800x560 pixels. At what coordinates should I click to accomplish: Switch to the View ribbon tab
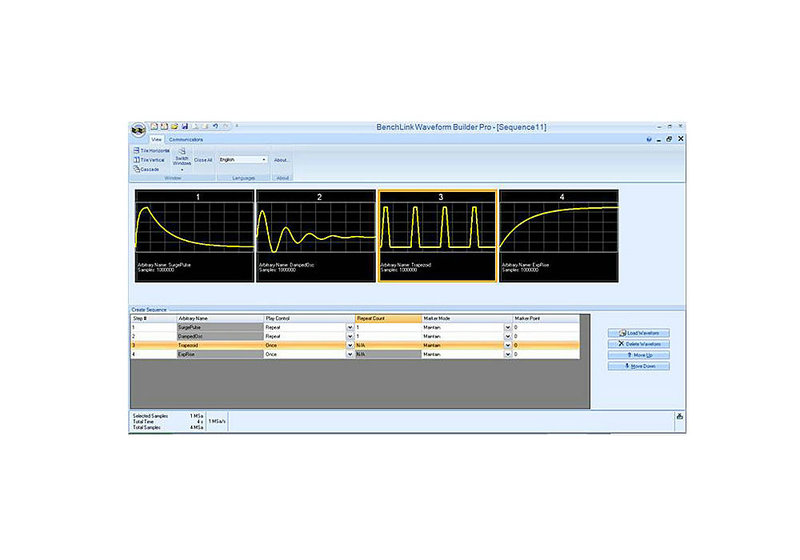[156, 139]
